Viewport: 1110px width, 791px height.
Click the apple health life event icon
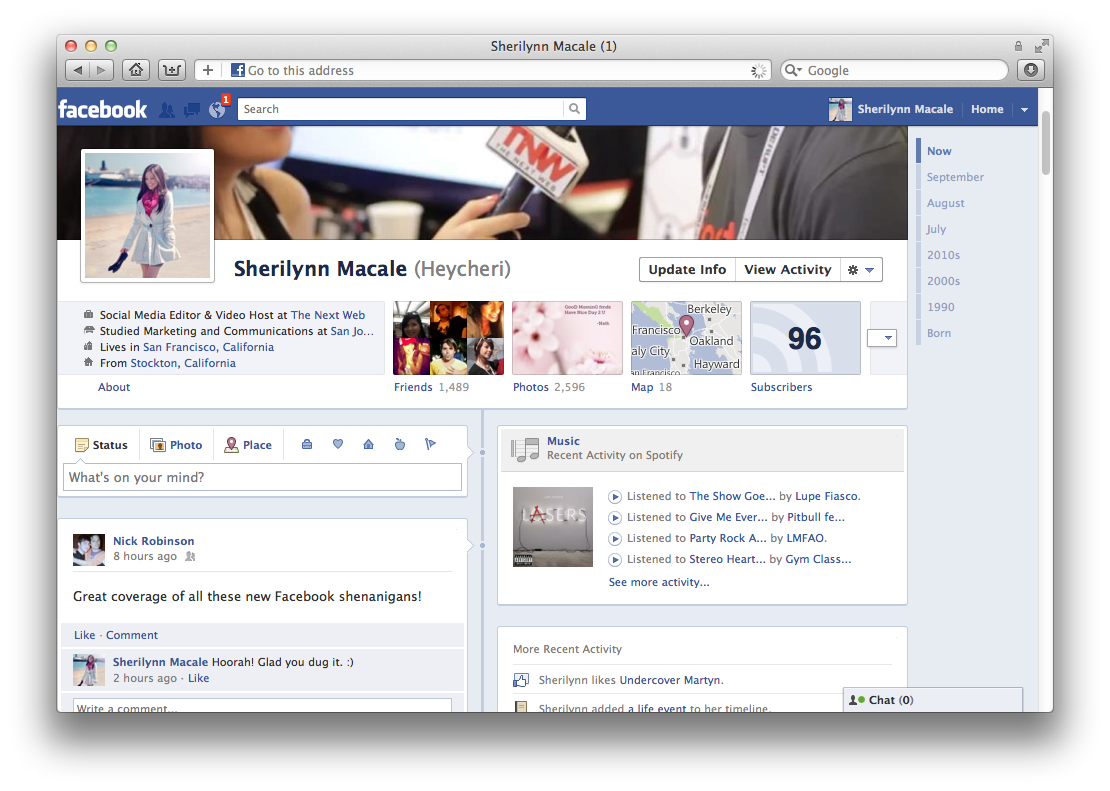coord(399,444)
